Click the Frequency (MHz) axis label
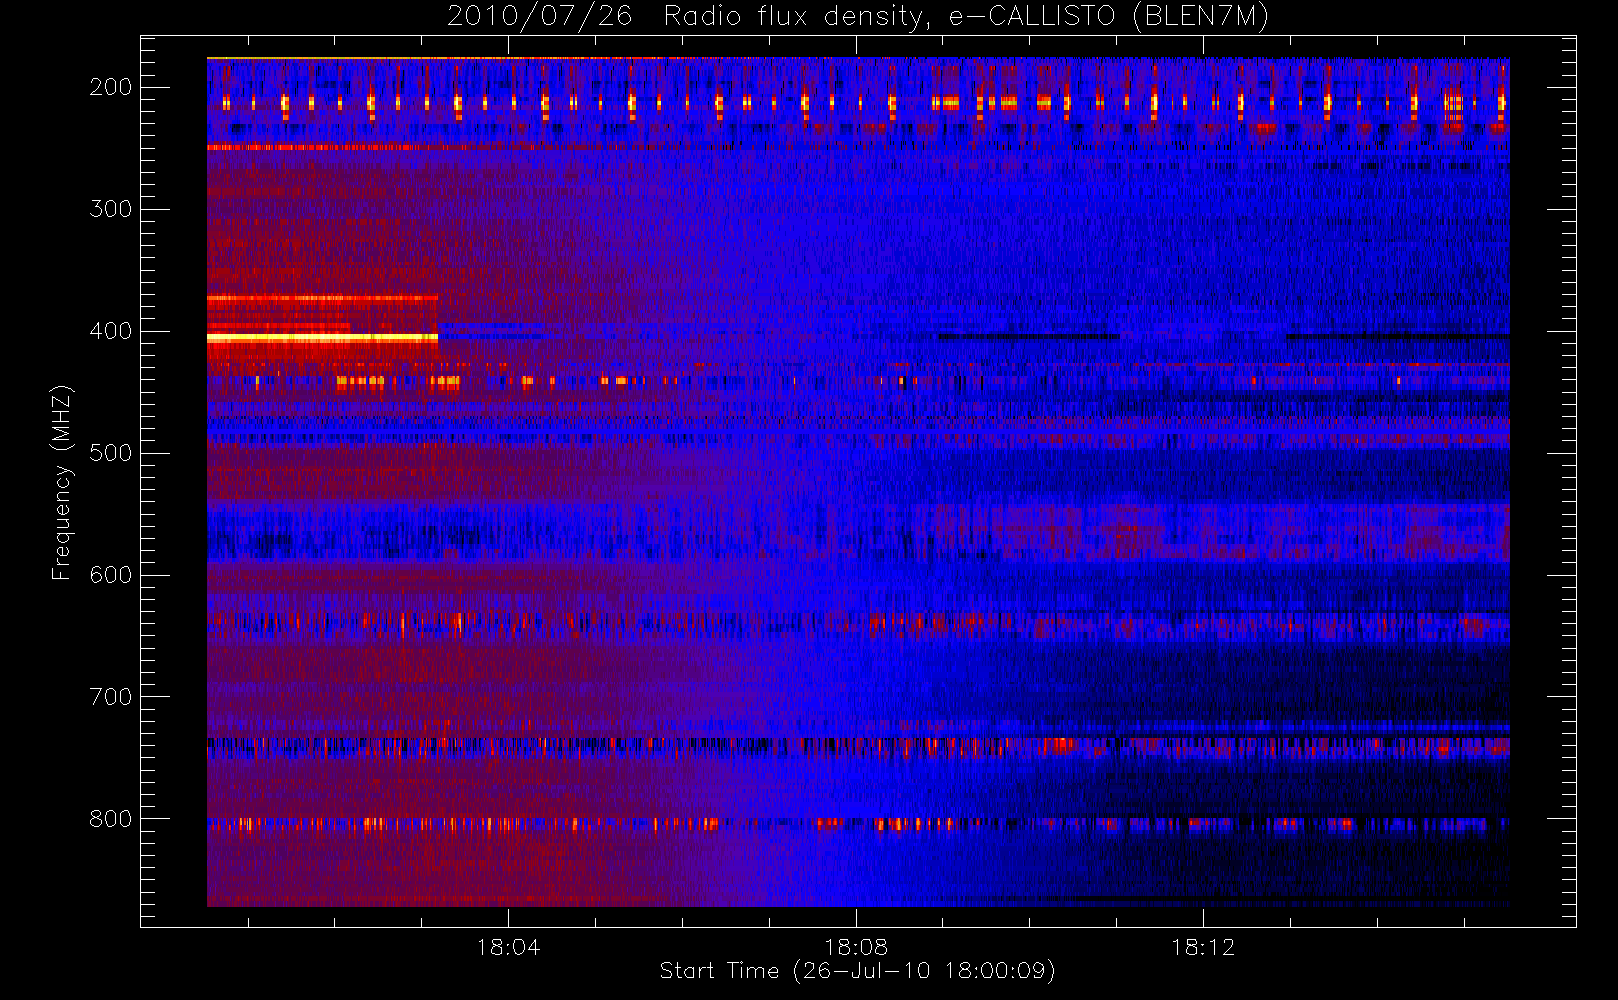Viewport: 1618px width, 1000px height. click(62, 482)
